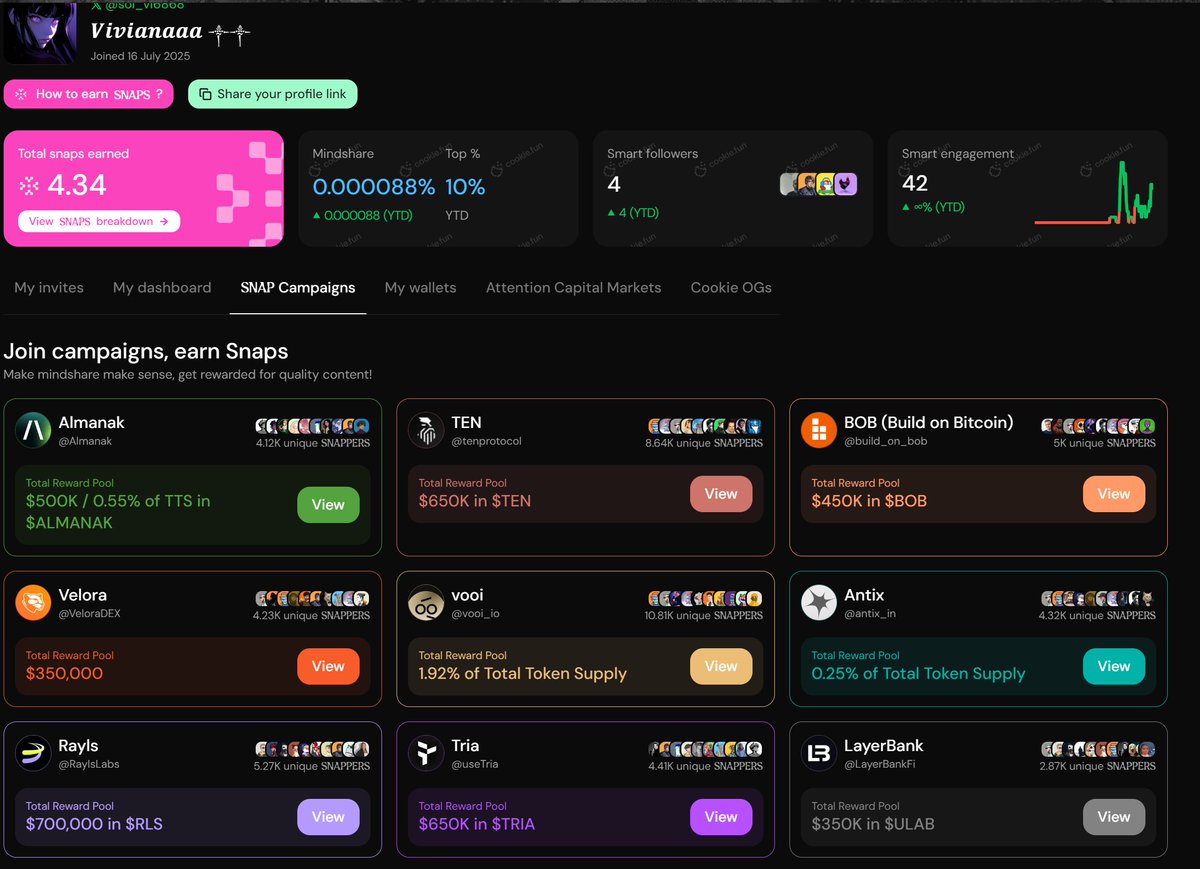This screenshot has width=1200, height=869.
Task: Click Share your profile link button
Action: tap(272, 94)
